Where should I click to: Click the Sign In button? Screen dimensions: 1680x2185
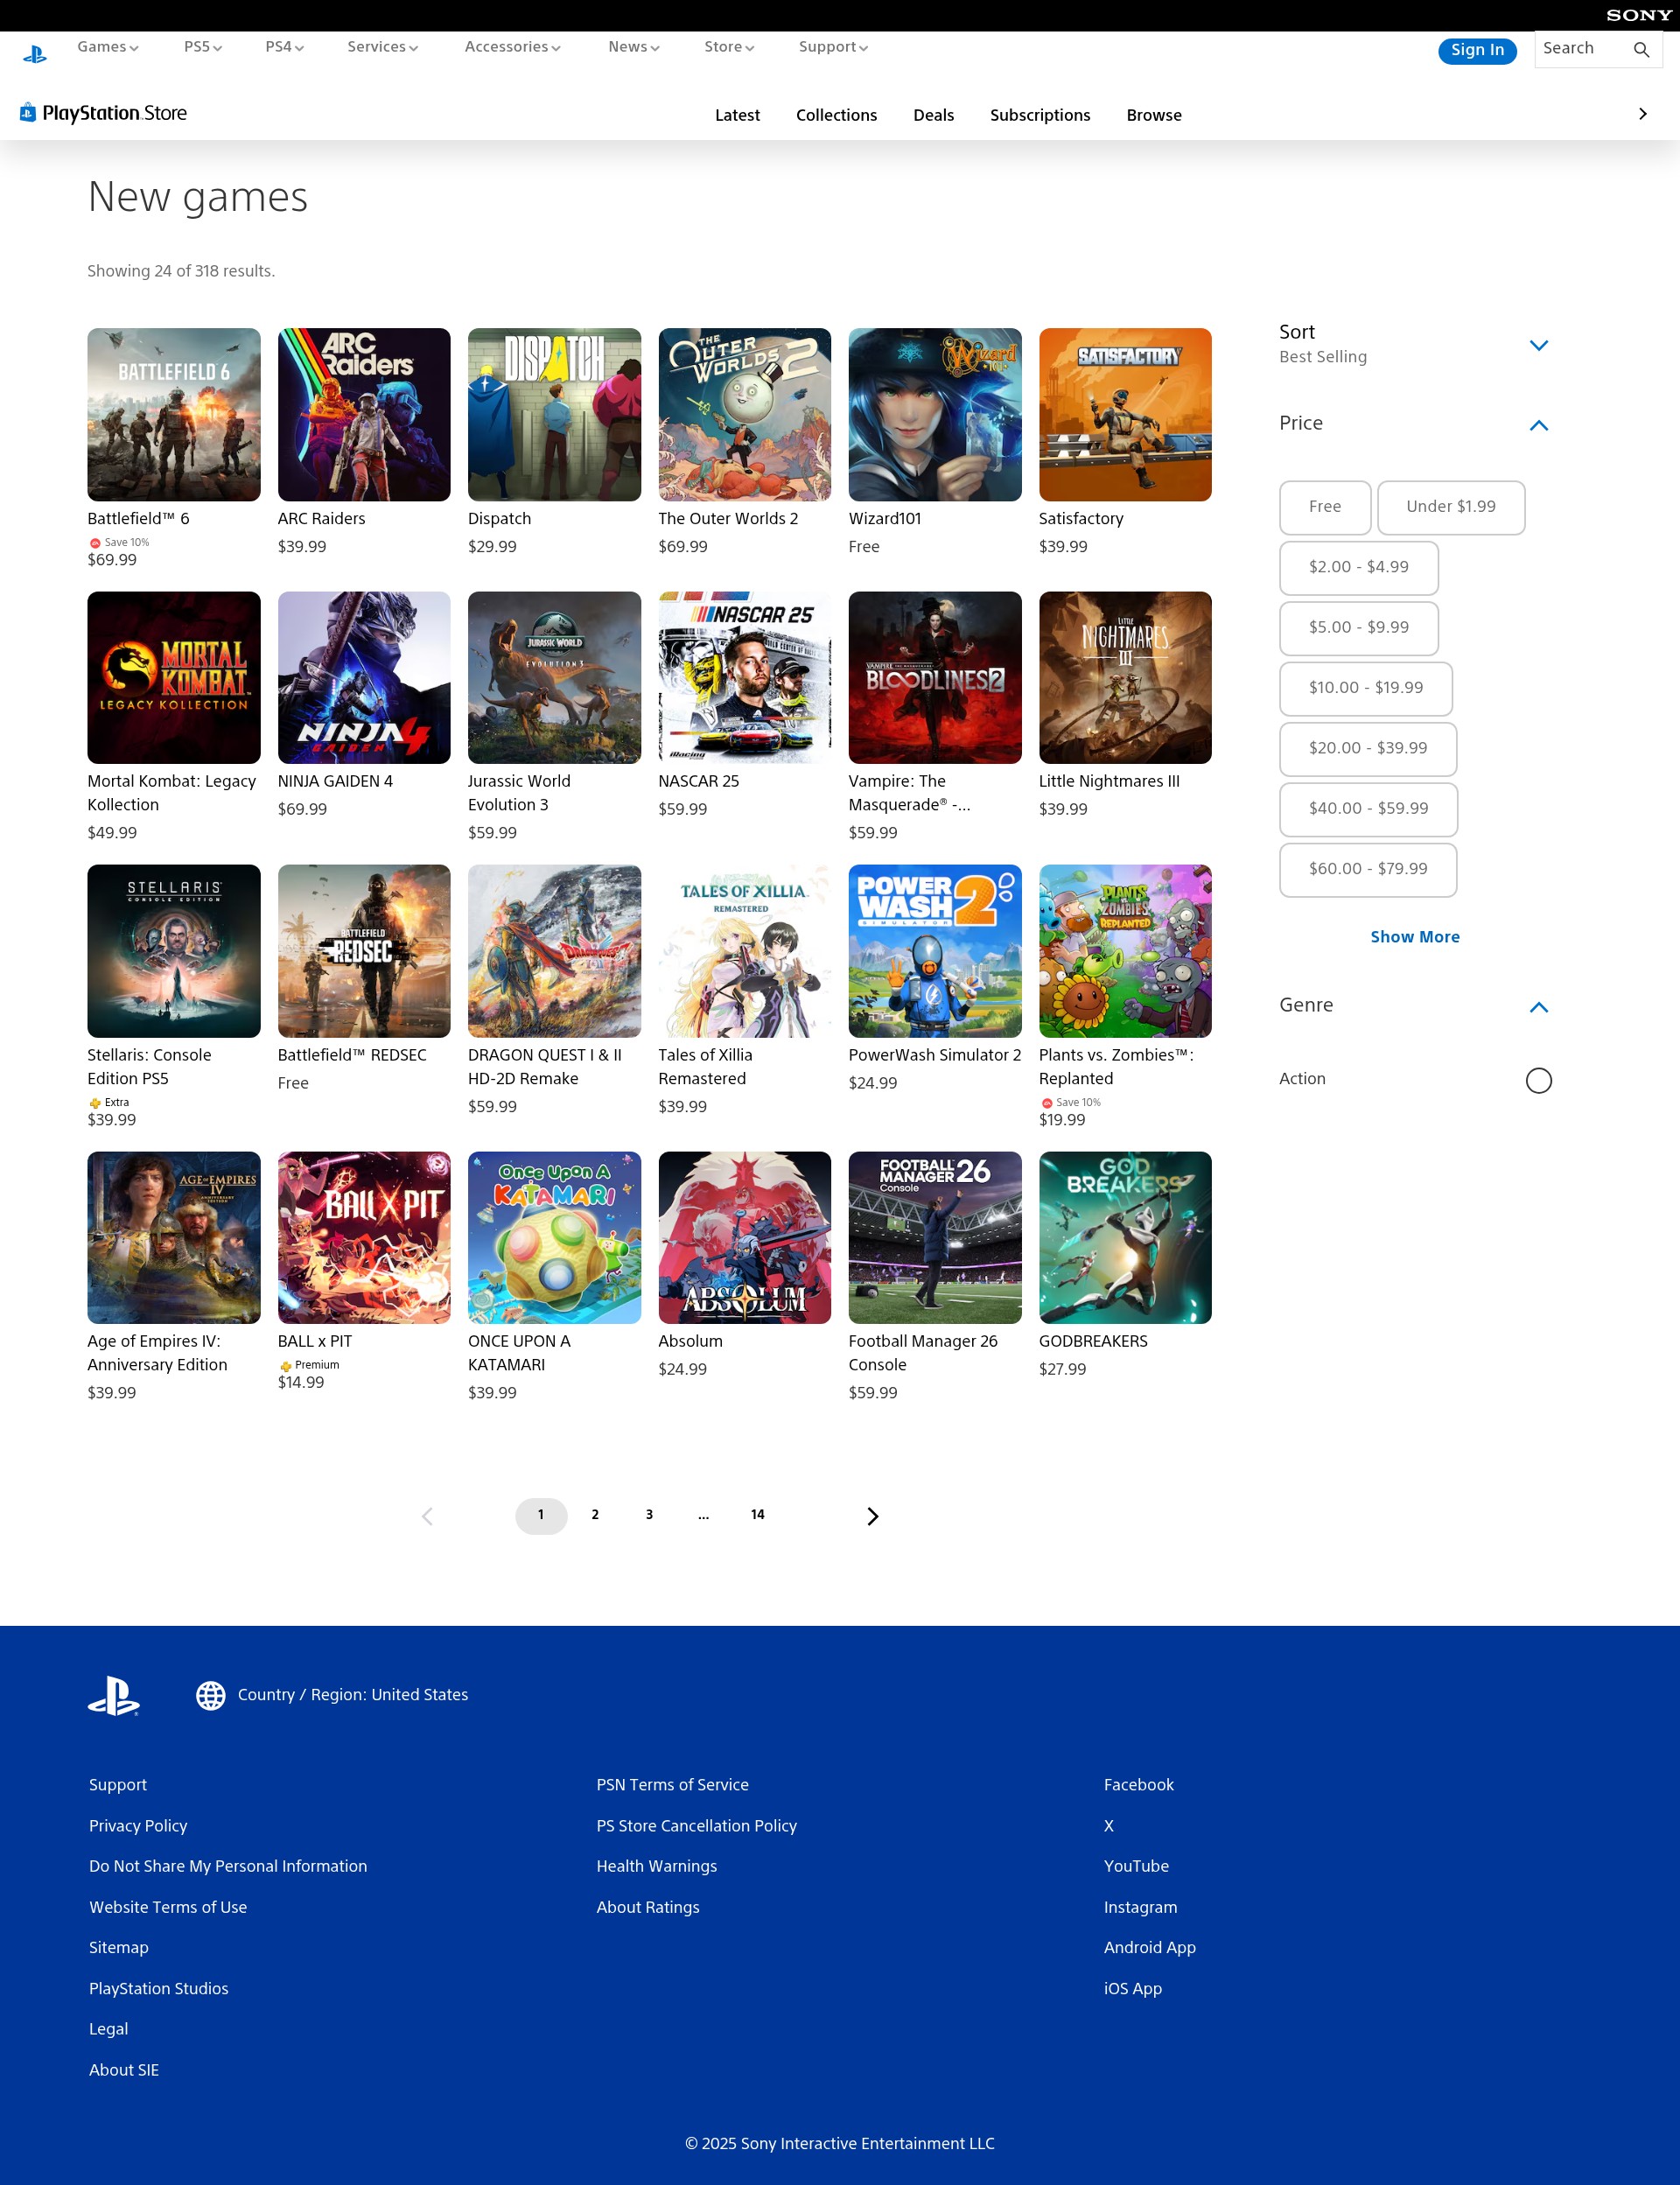(1477, 50)
